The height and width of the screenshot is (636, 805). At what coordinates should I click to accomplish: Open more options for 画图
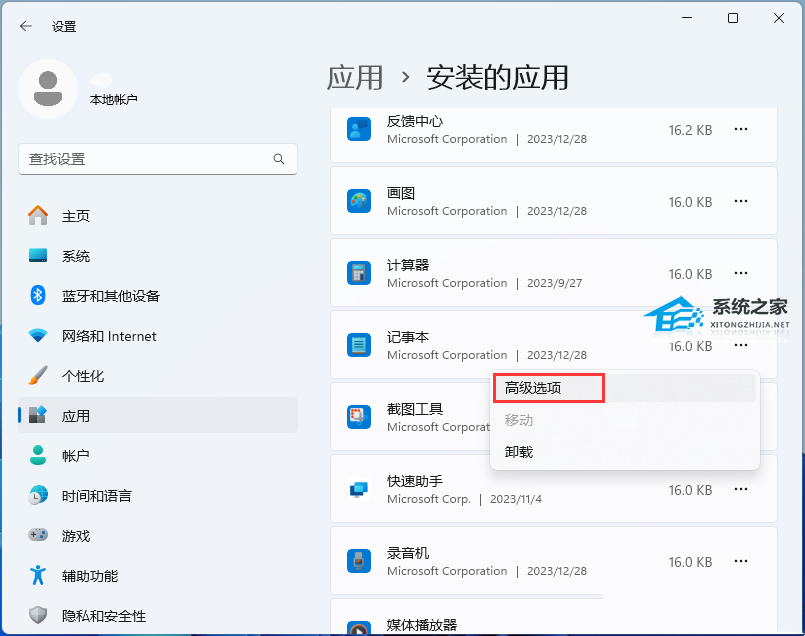click(x=741, y=201)
